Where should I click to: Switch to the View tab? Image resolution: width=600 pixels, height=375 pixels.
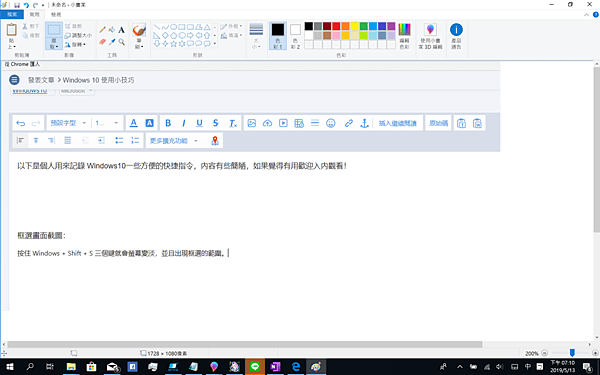point(56,15)
